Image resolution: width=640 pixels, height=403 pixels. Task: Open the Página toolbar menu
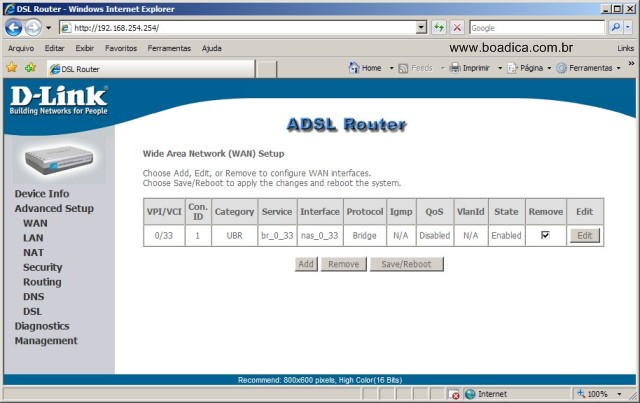click(x=529, y=68)
